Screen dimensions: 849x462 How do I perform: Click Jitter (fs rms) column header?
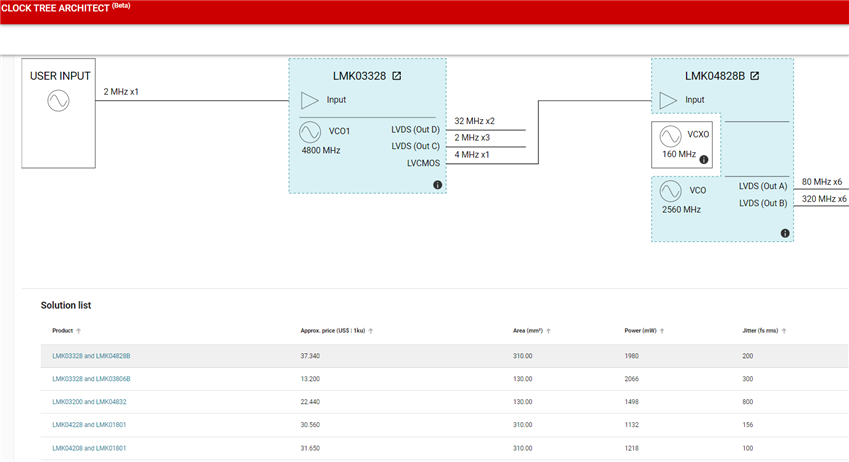coord(760,330)
